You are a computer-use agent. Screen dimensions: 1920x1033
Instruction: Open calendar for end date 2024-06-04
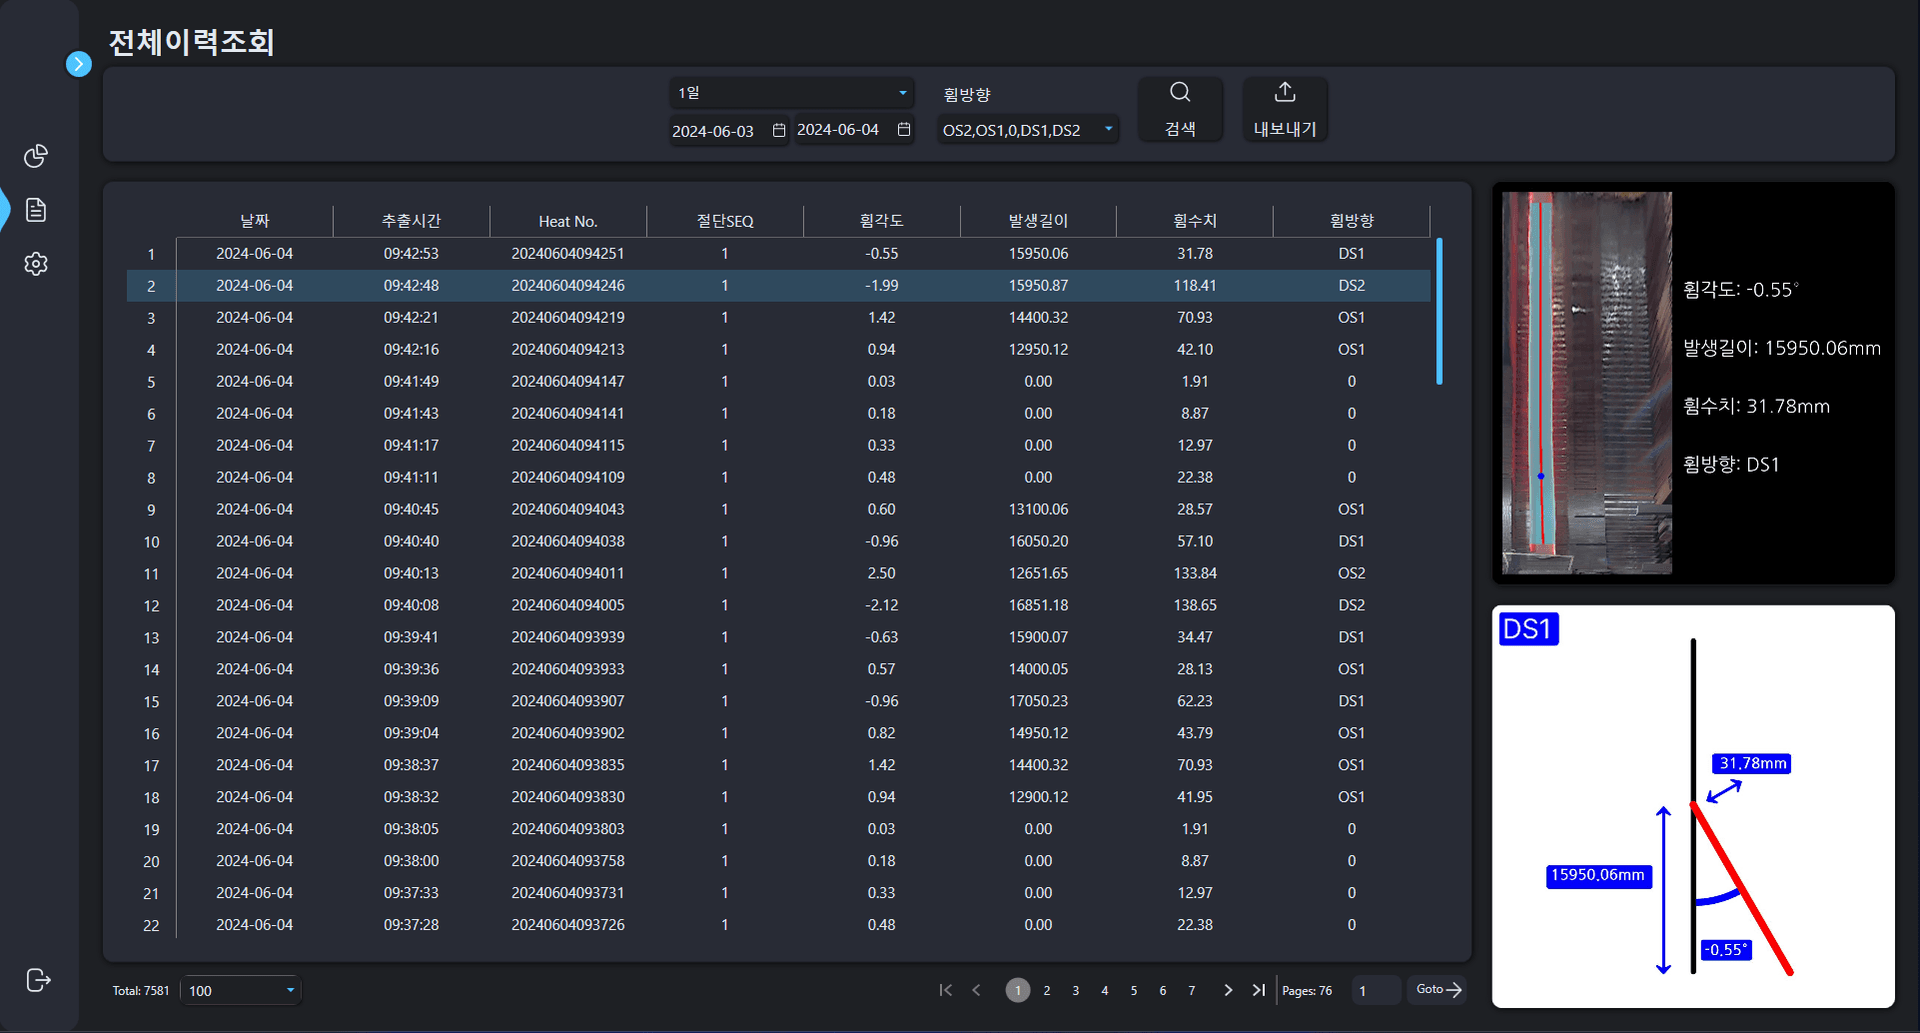point(904,130)
